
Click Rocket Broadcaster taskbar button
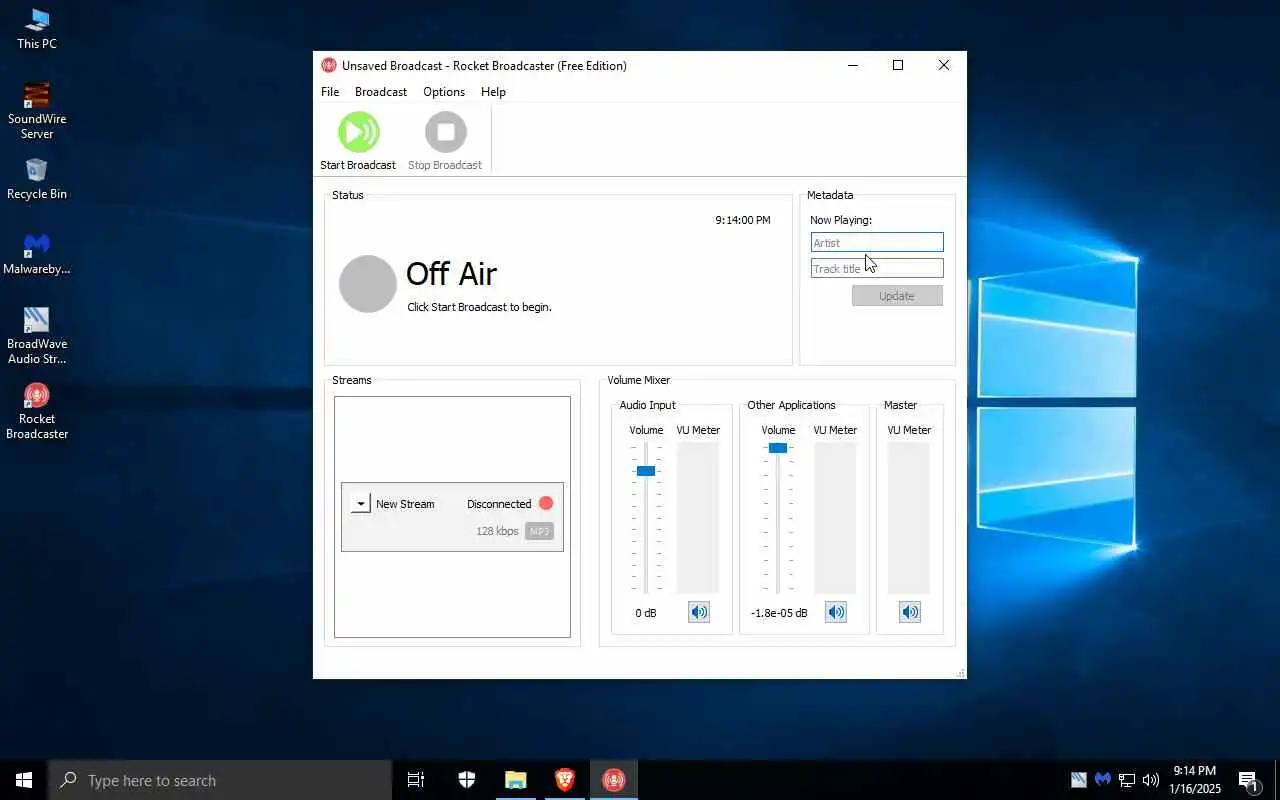click(x=614, y=780)
